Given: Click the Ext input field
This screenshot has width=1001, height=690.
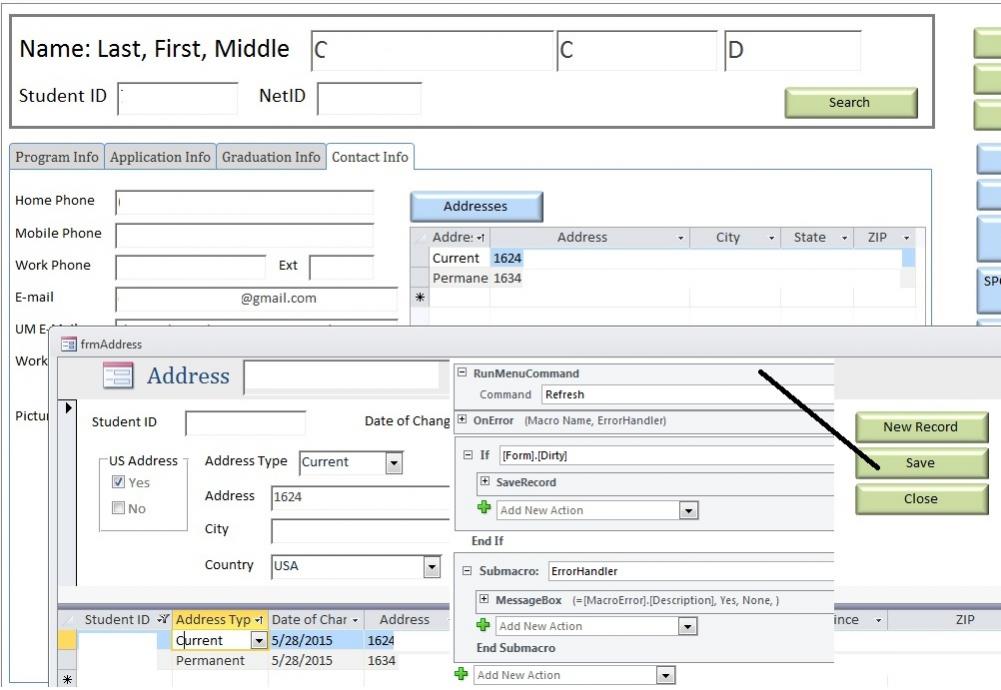Looking at the screenshot, I should pyautogui.click(x=342, y=267).
